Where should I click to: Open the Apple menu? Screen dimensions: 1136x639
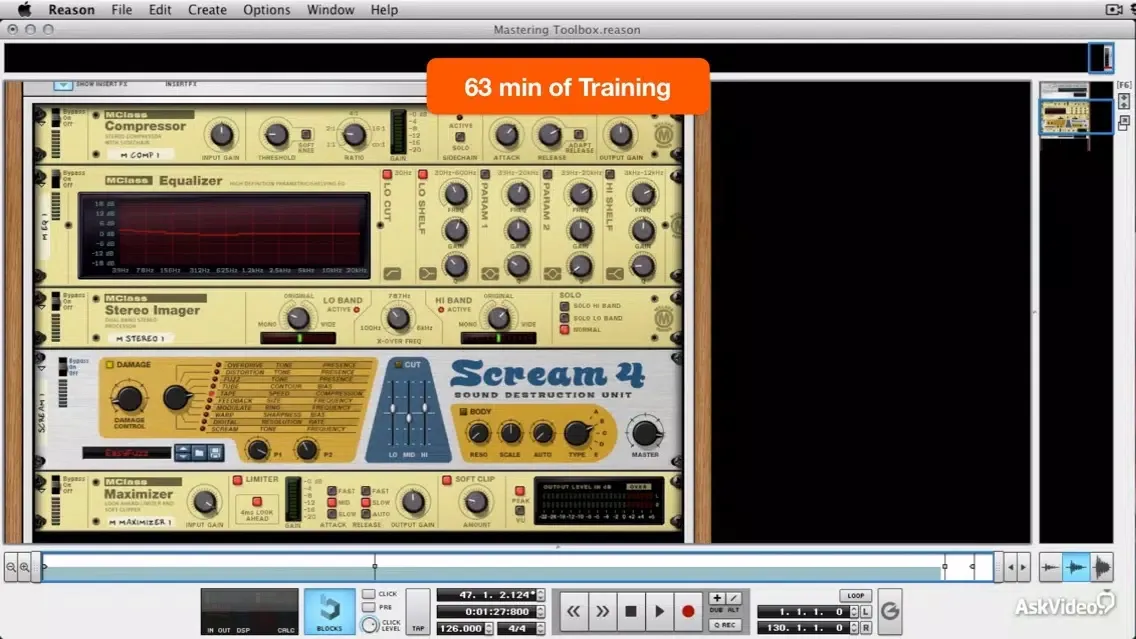[x=24, y=9]
